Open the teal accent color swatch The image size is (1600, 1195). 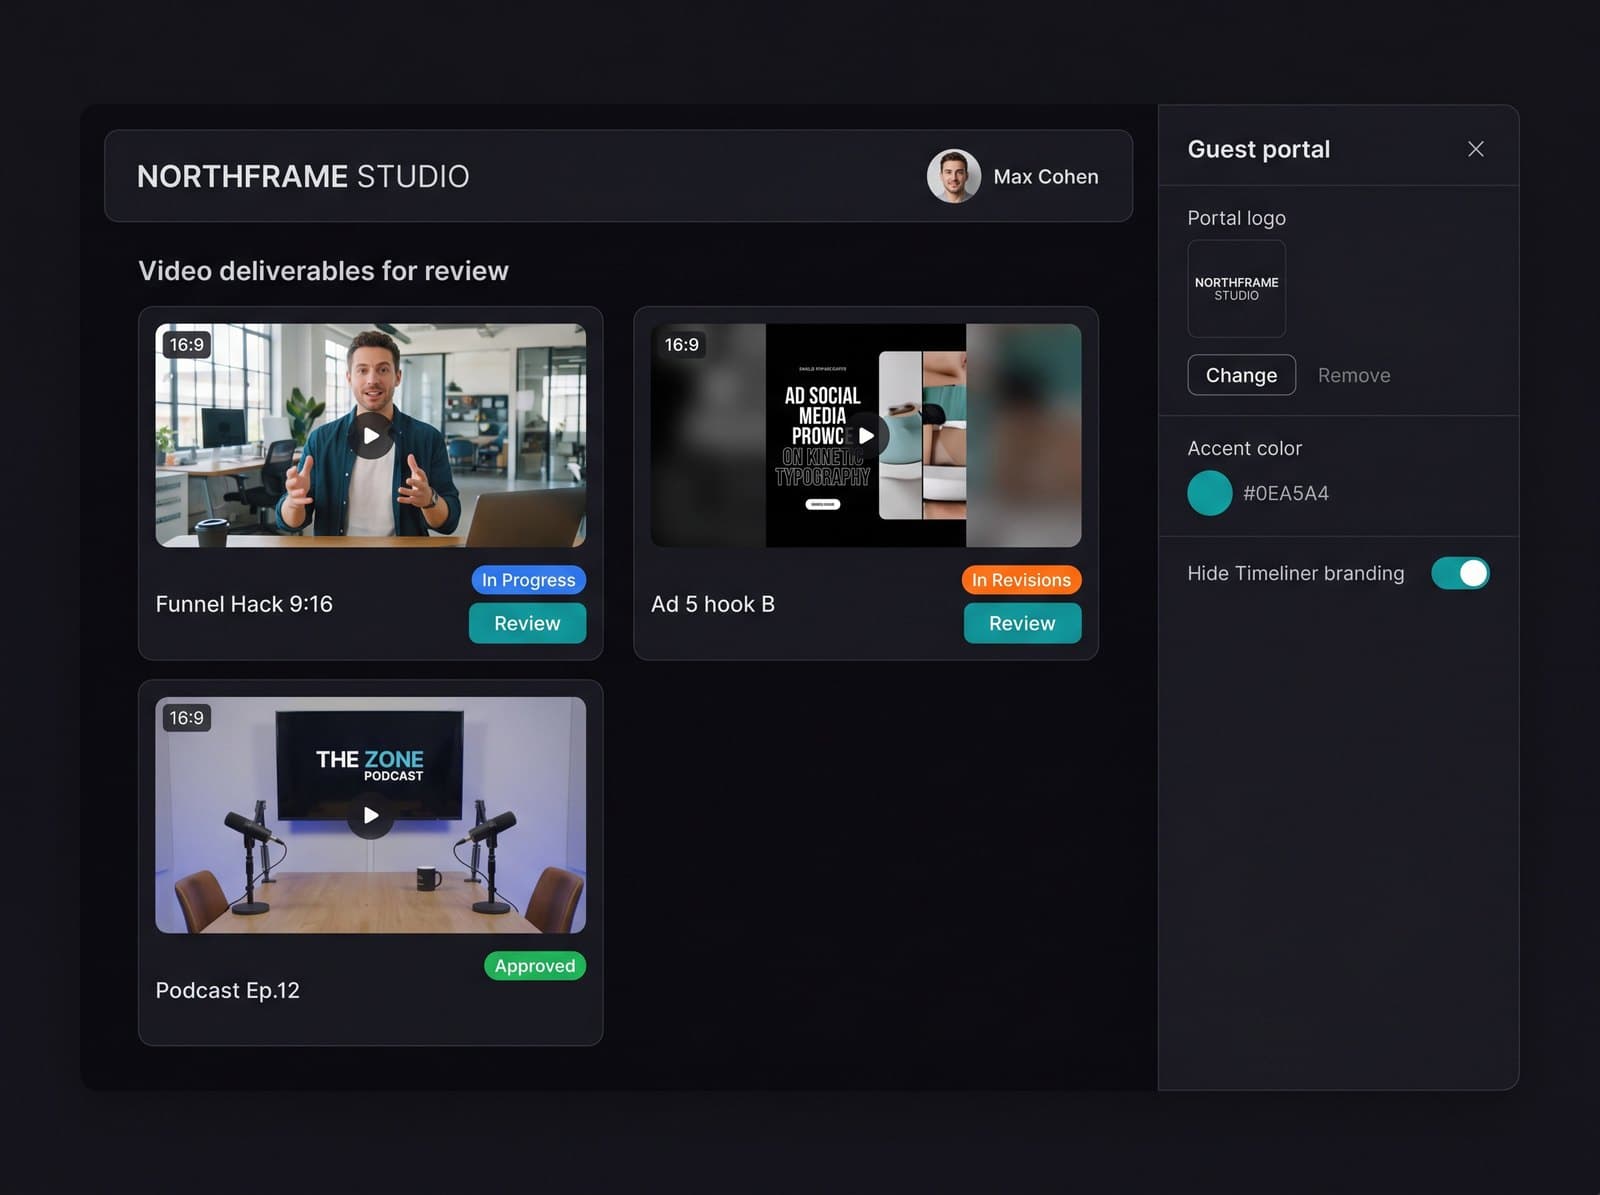tap(1209, 493)
